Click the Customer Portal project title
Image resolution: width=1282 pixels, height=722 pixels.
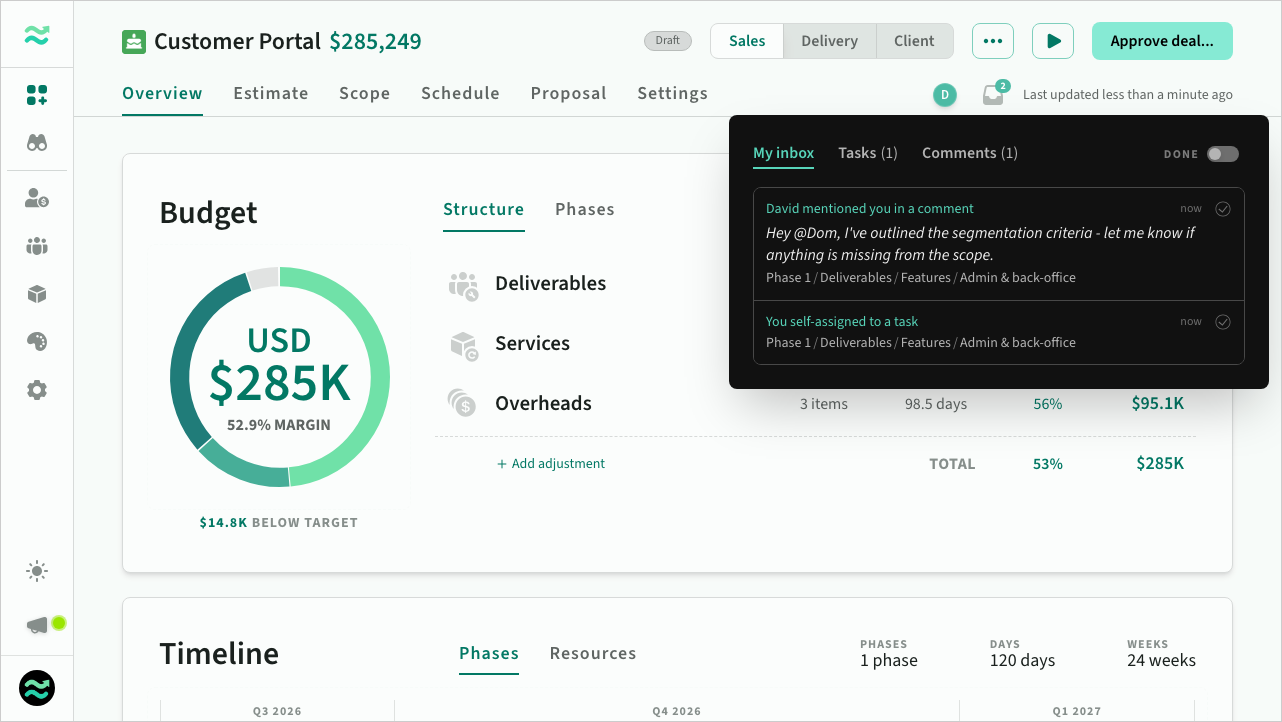[x=238, y=42]
